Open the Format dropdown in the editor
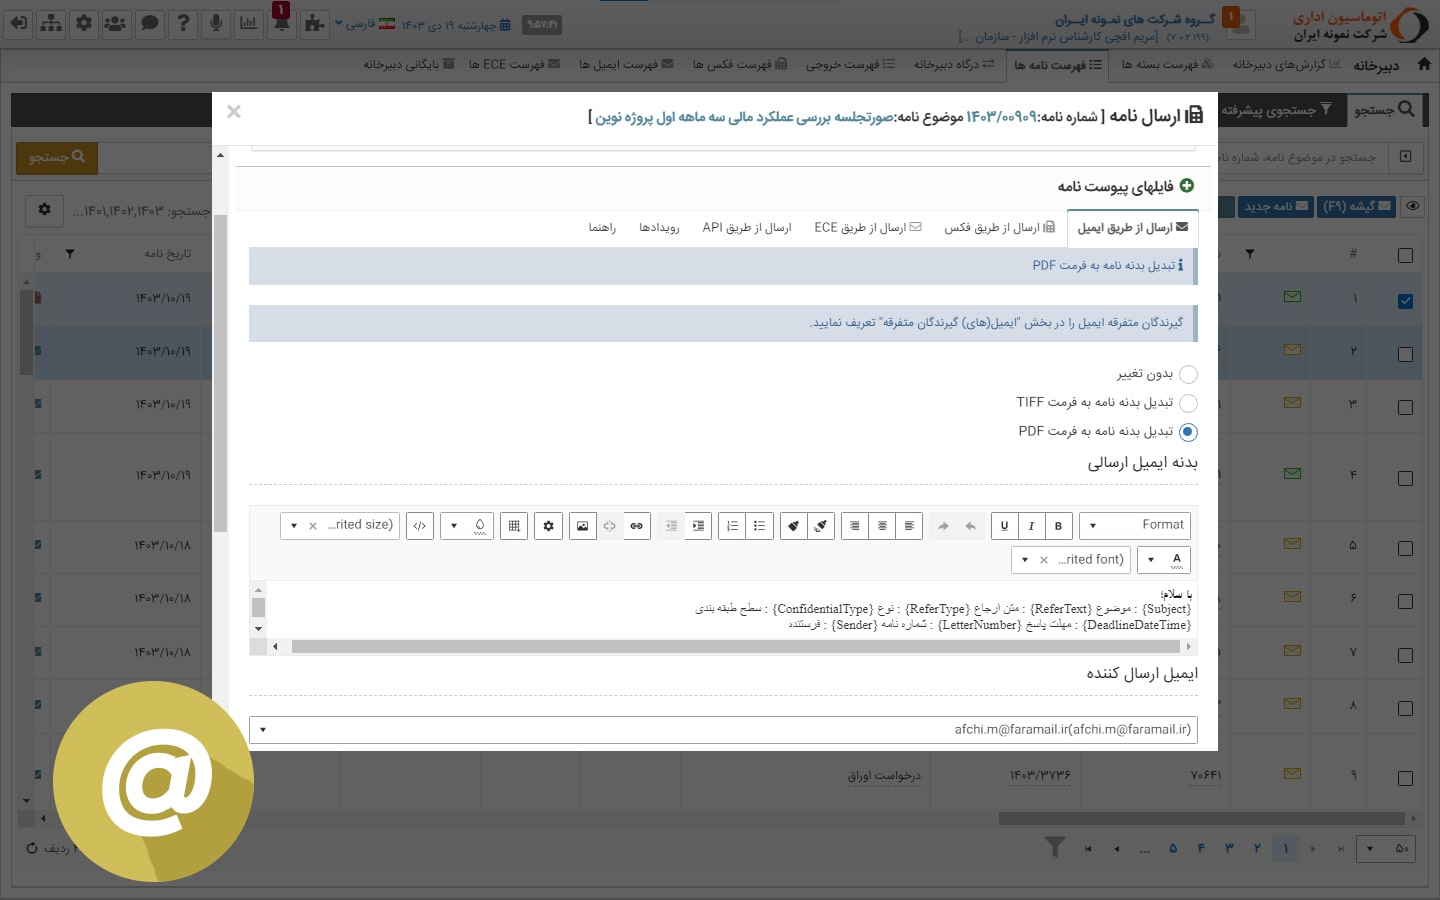 tap(1134, 526)
